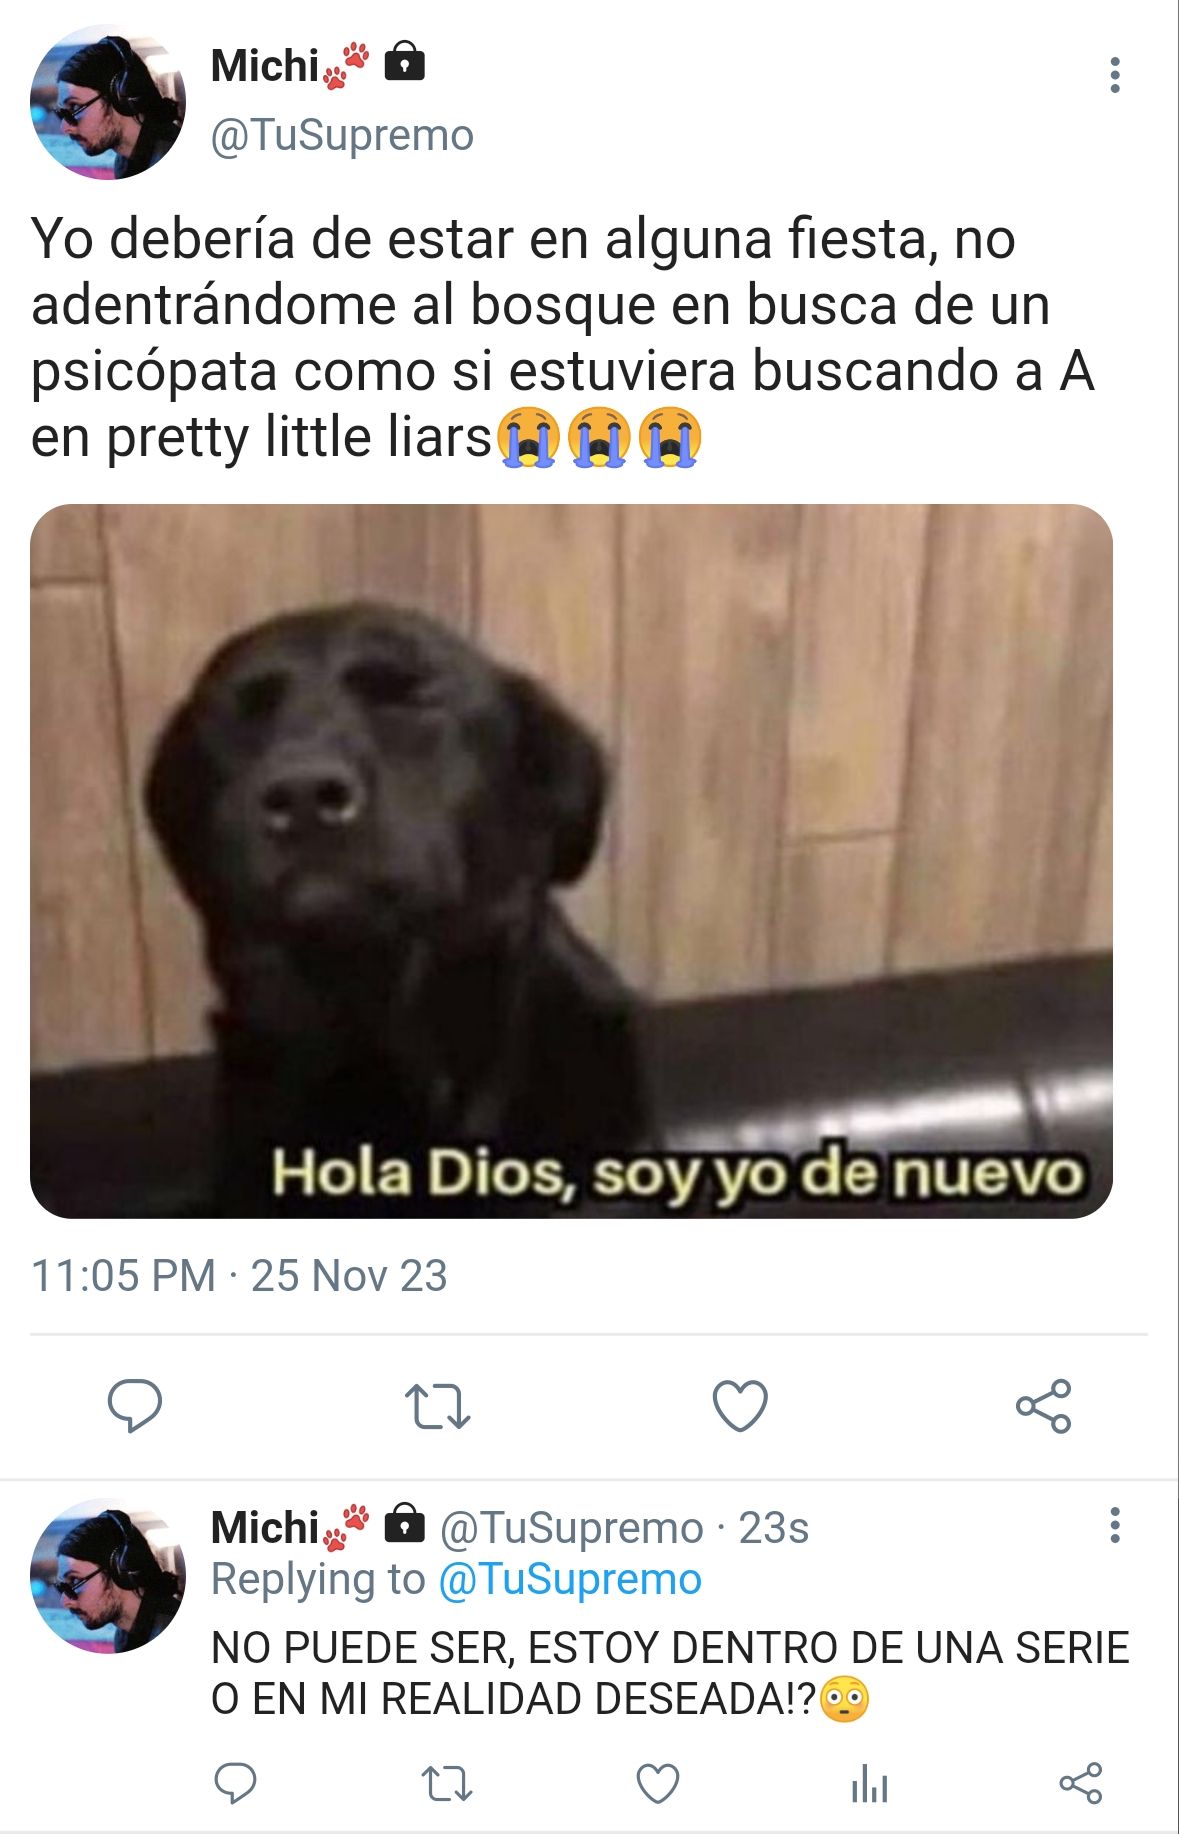
Task: Reply to the main tweet
Action: [x=135, y=1406]
